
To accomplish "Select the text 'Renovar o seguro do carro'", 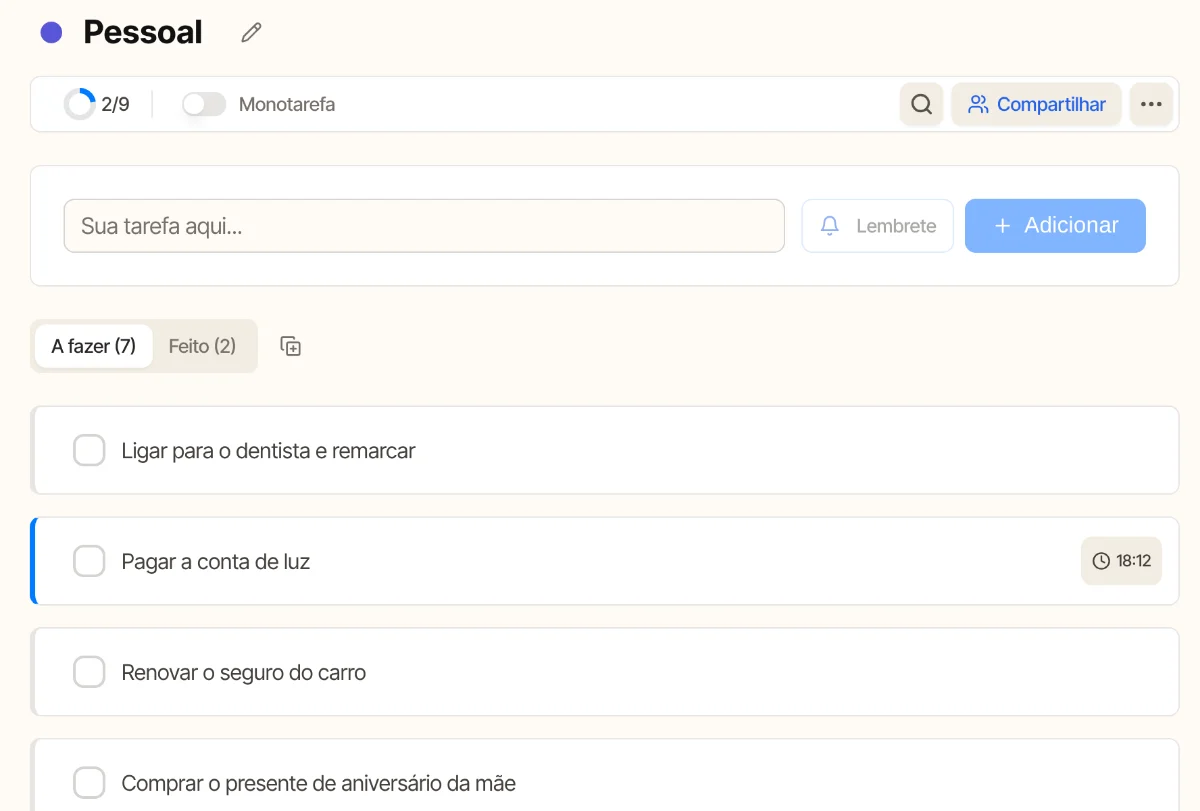I will click(x=244, y=673).
